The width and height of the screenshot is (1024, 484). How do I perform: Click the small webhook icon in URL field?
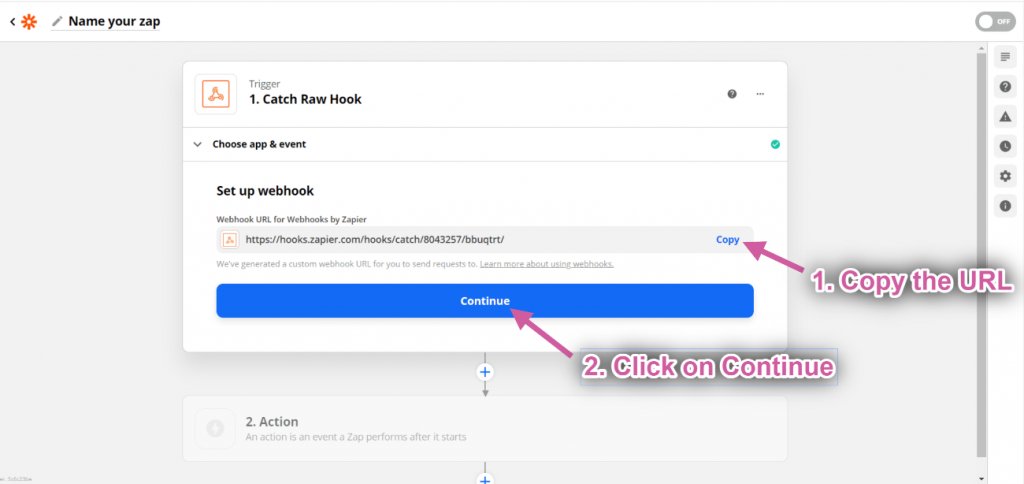click(229, 240)
